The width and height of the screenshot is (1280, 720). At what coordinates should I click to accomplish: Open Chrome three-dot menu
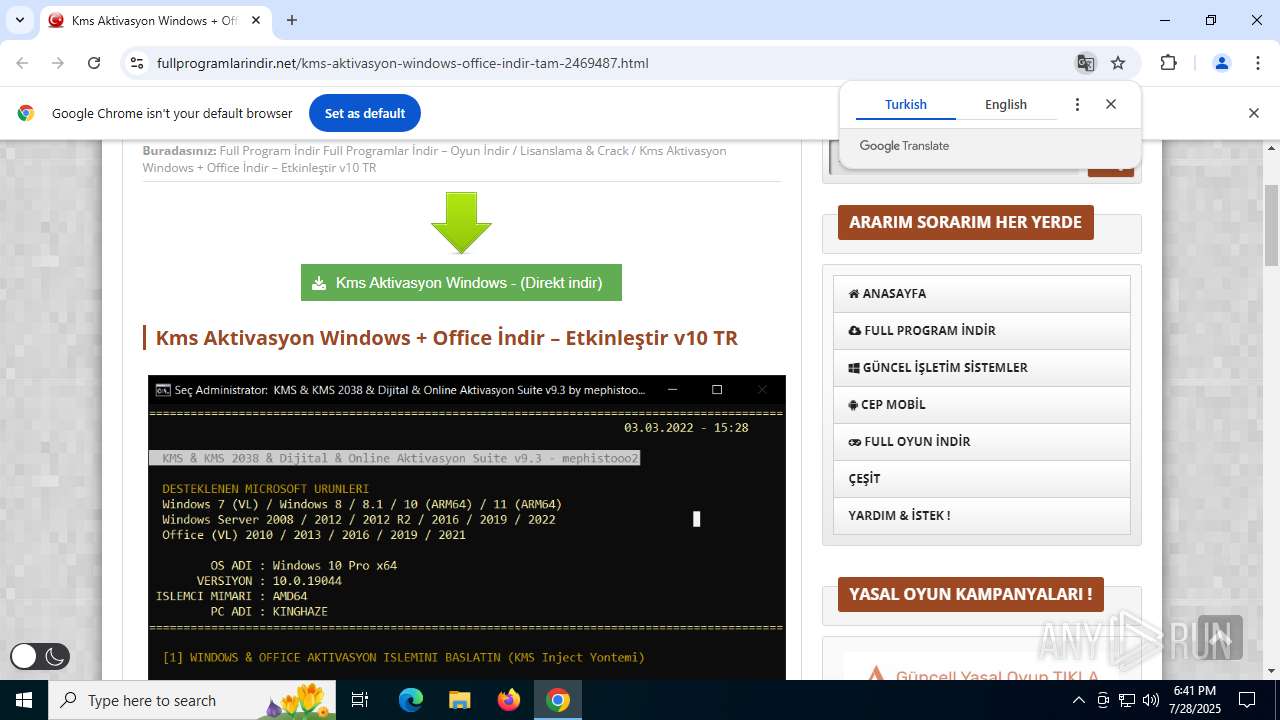tap(1258, 63)
